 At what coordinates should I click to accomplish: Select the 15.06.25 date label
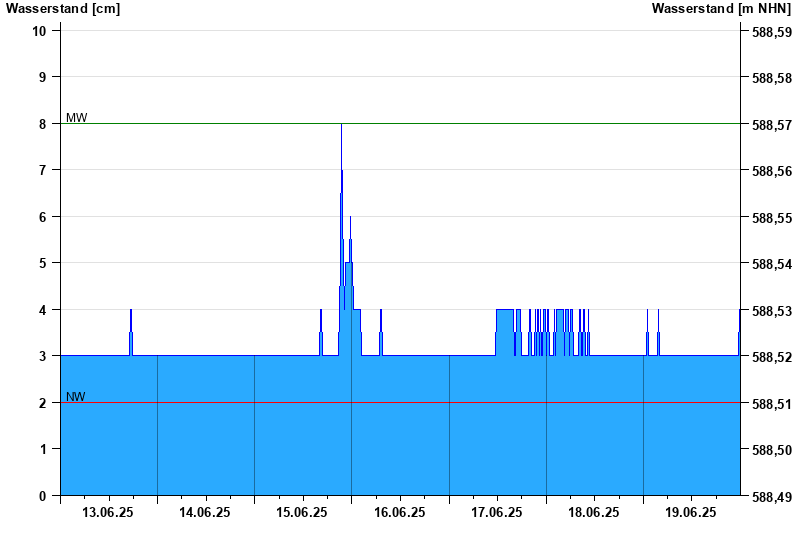(x=302, y=513)
